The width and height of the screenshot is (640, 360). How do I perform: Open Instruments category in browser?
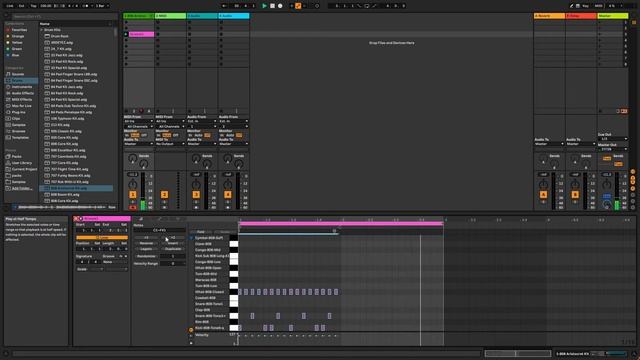22,87
